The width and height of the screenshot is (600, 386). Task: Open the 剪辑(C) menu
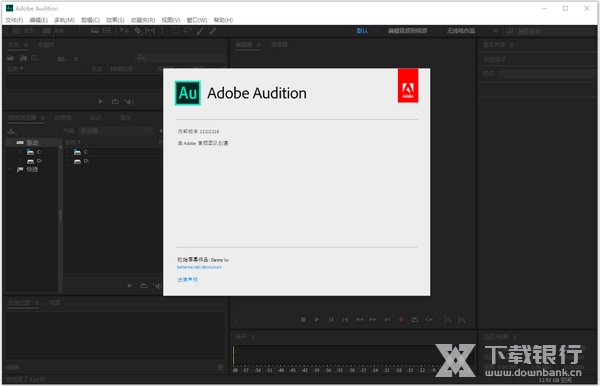click(90, 20)
